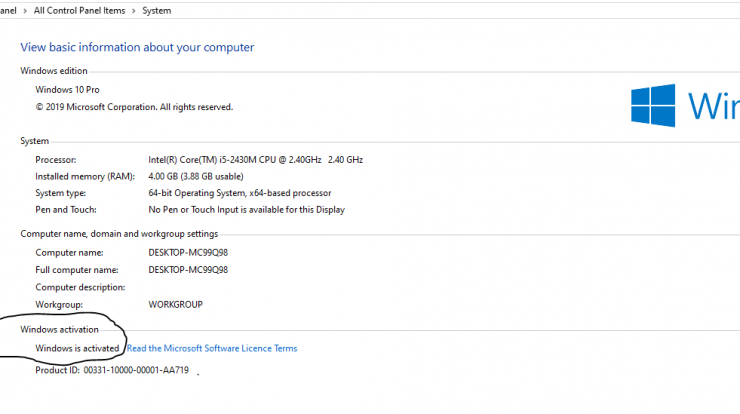Select Full computer name value DESKTOP-MC99Q98
The height and width of the screenshot is (414, 740).
click(188, 270)
